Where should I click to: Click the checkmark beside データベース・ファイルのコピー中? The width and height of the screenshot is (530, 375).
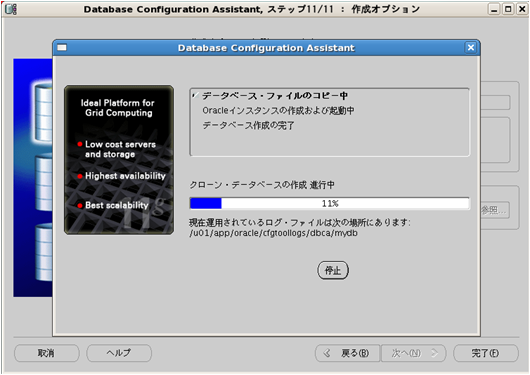(195, 96)
